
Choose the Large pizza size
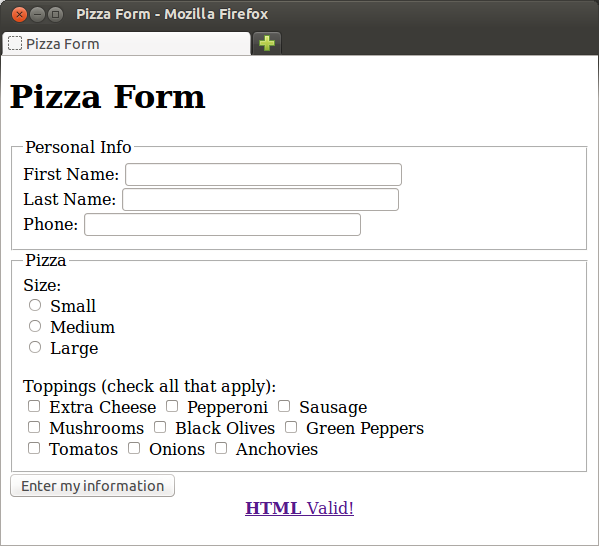click(x=35, y=347)
